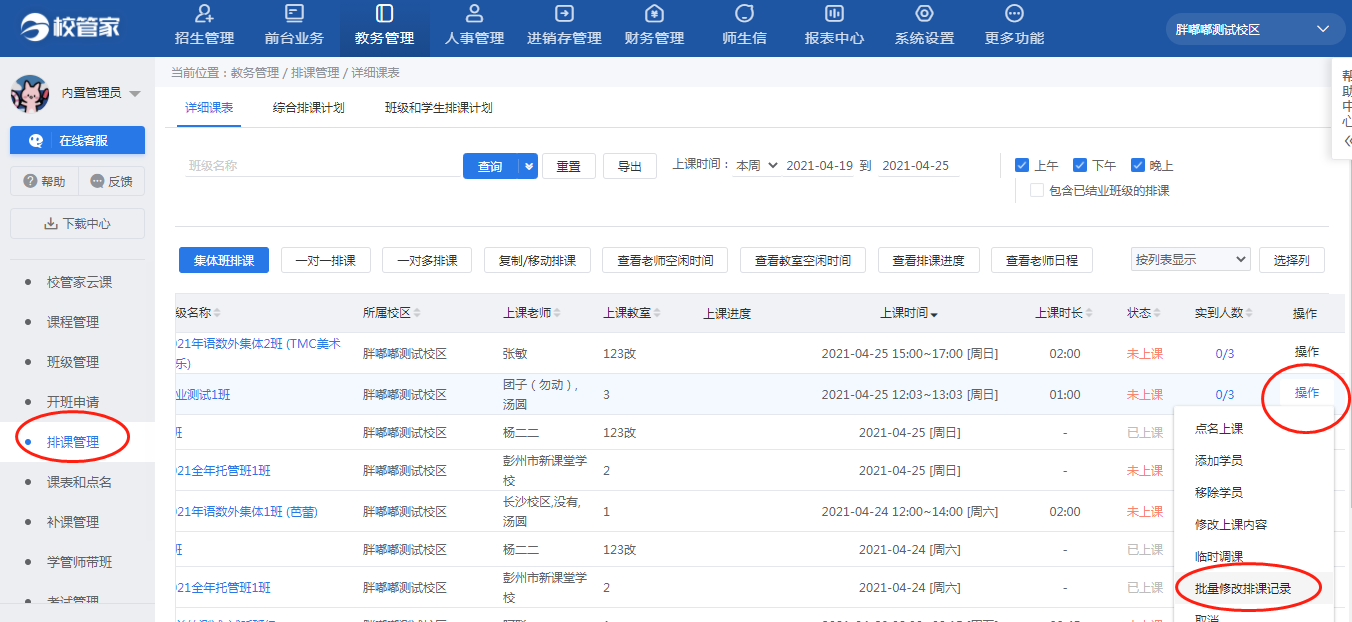The width and height of the screenshot is (1352, 622).
Task: Click the 查看排课进度 button
Action: [x=928, y=260]
